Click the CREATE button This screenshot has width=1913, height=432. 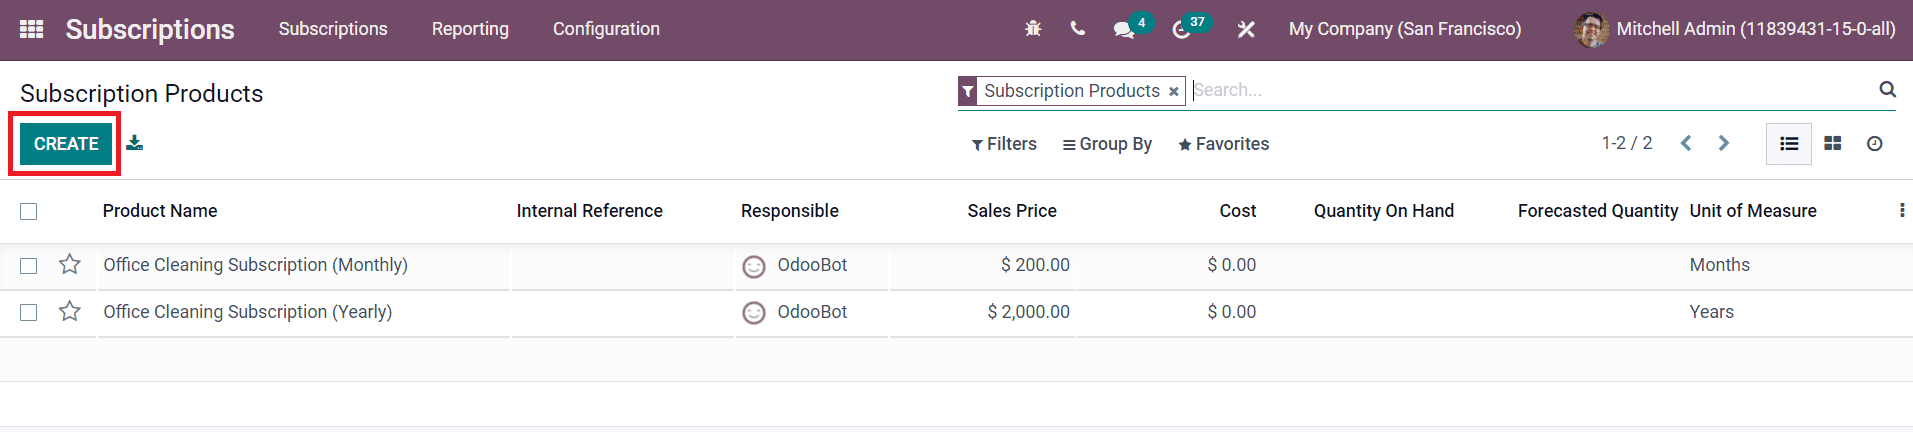coord(66,144)
